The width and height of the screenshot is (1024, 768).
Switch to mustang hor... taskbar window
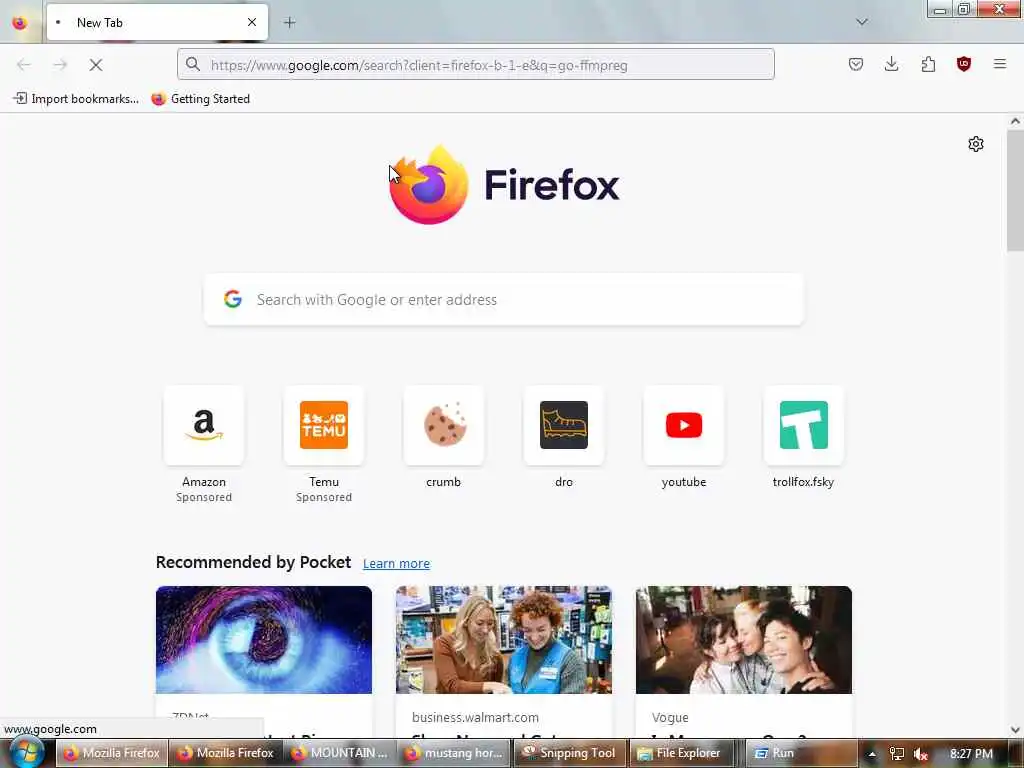tap(455, 753)
